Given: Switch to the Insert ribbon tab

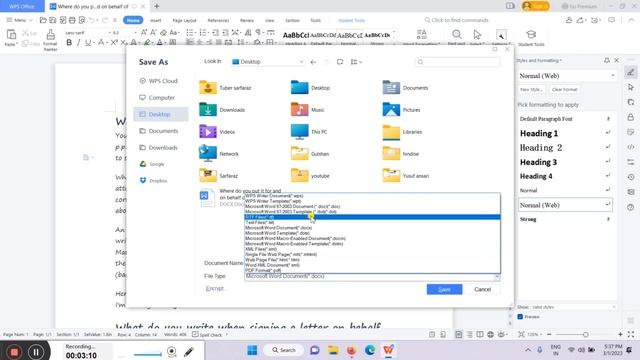Looking at the screenshot, I should 156,20.
